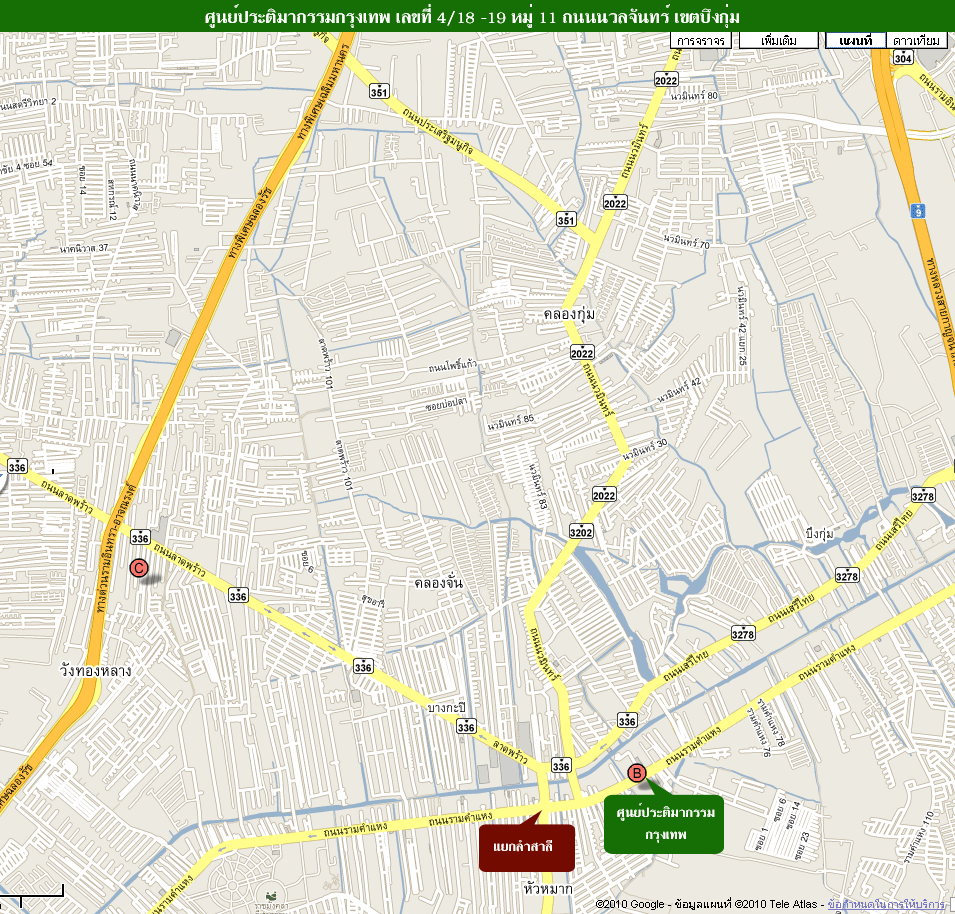
Task: Click the หัวหมาก district label
Action: click(548, 888)
